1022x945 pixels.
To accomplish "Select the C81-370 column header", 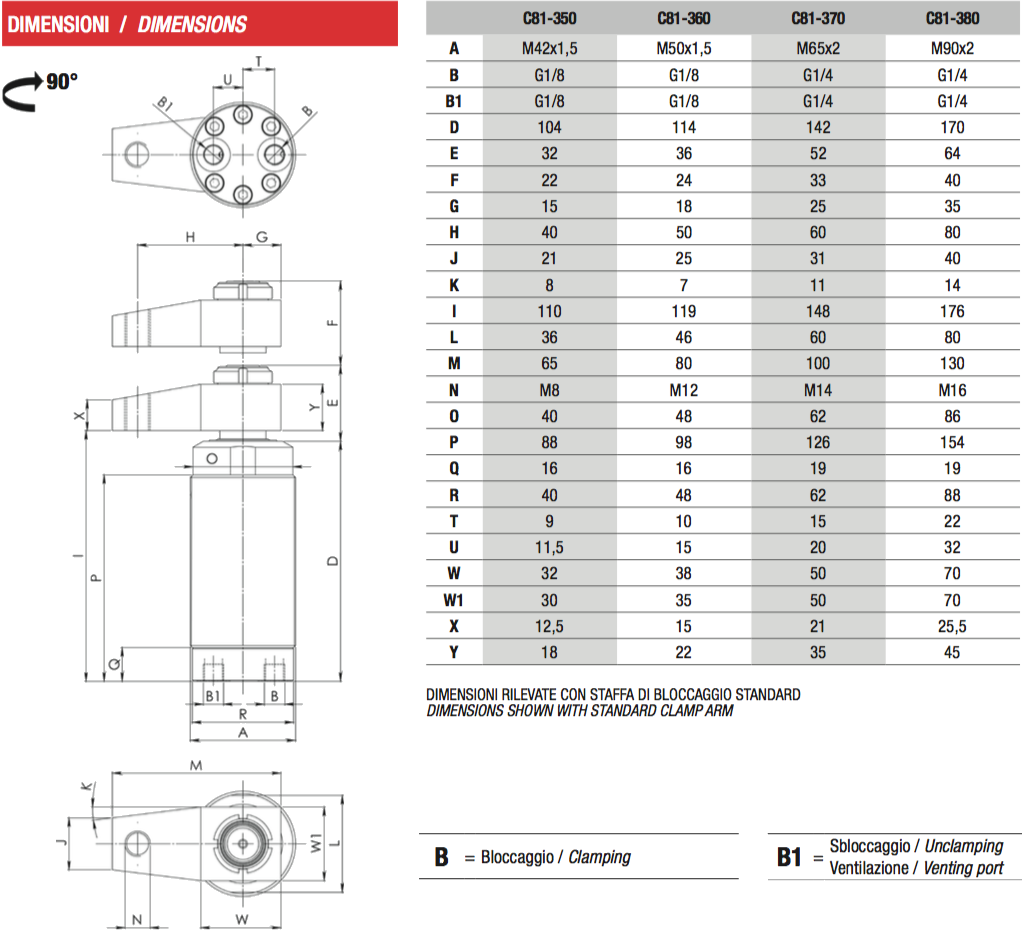I will coord(818,18).
